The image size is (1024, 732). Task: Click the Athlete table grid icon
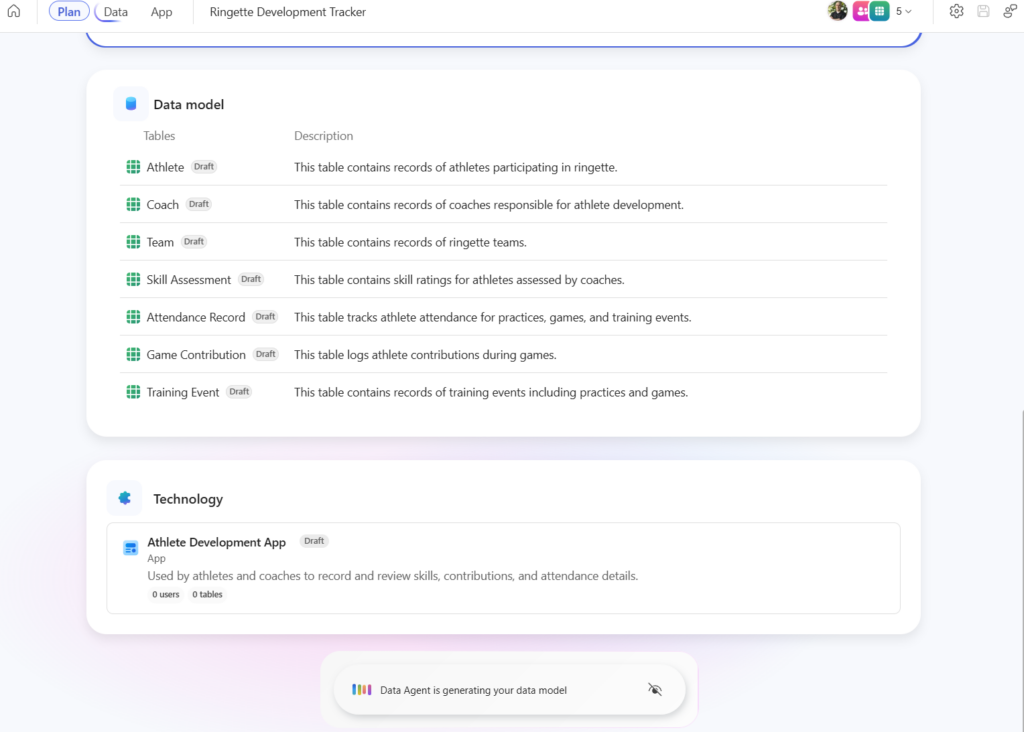[x=133, y=167]
